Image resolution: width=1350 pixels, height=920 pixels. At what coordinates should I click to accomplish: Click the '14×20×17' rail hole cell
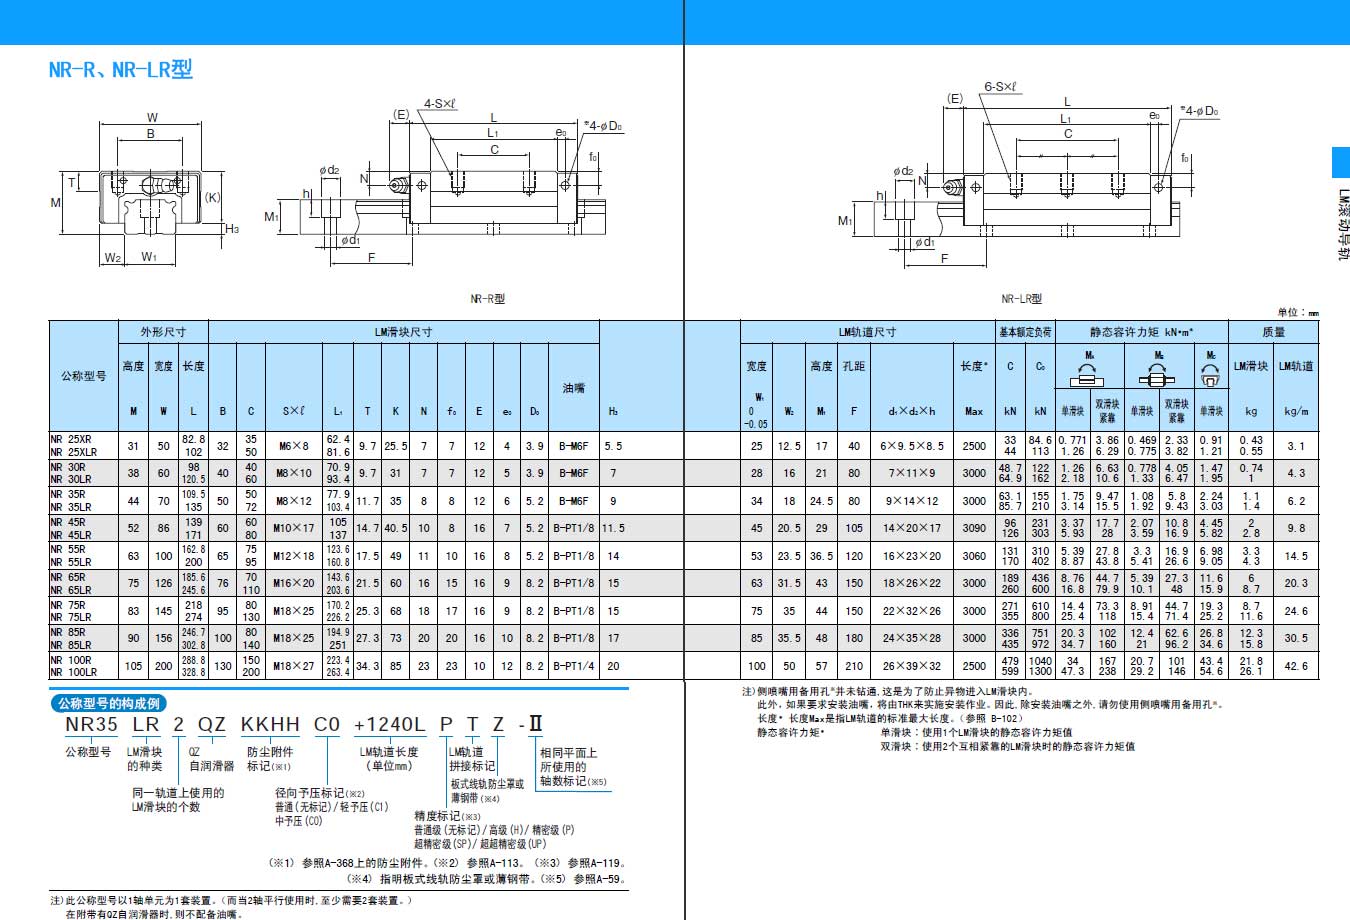tap(911, 528)
